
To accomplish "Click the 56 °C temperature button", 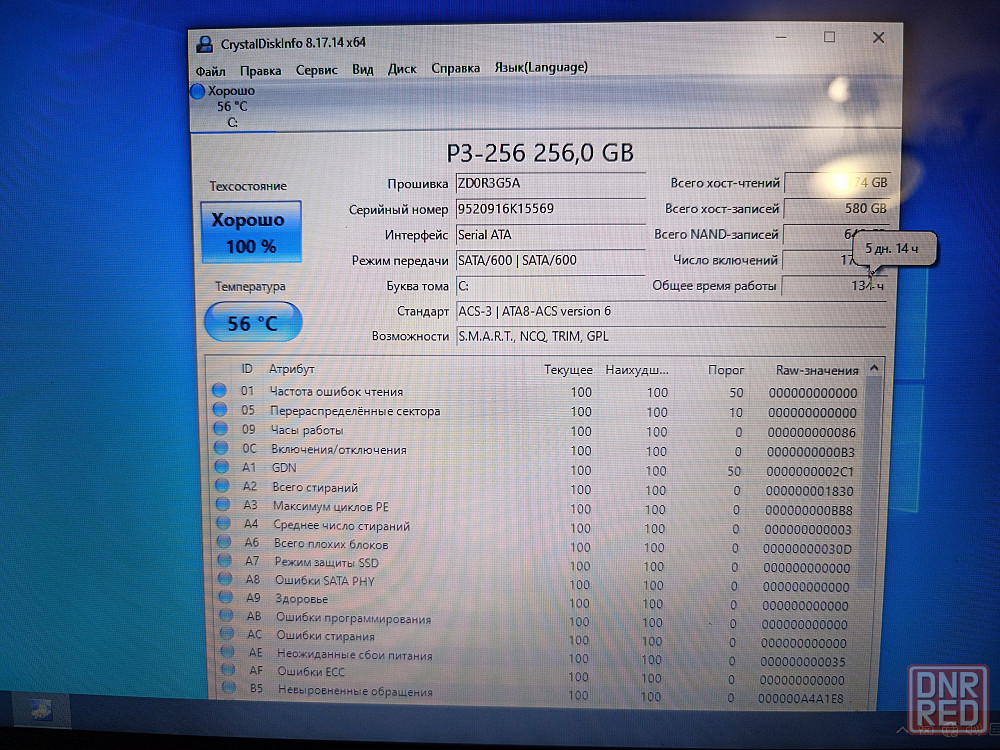I will click(253, 323).
